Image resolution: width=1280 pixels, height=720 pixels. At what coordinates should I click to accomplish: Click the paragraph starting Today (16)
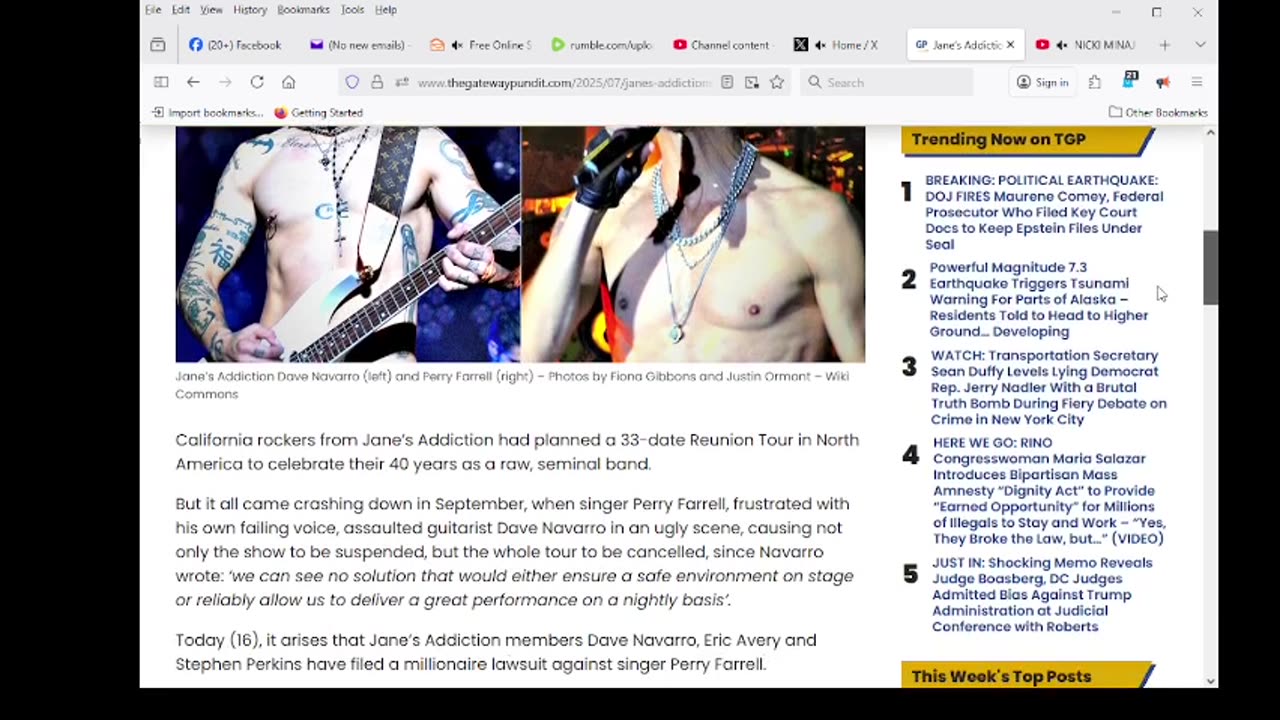496,652
